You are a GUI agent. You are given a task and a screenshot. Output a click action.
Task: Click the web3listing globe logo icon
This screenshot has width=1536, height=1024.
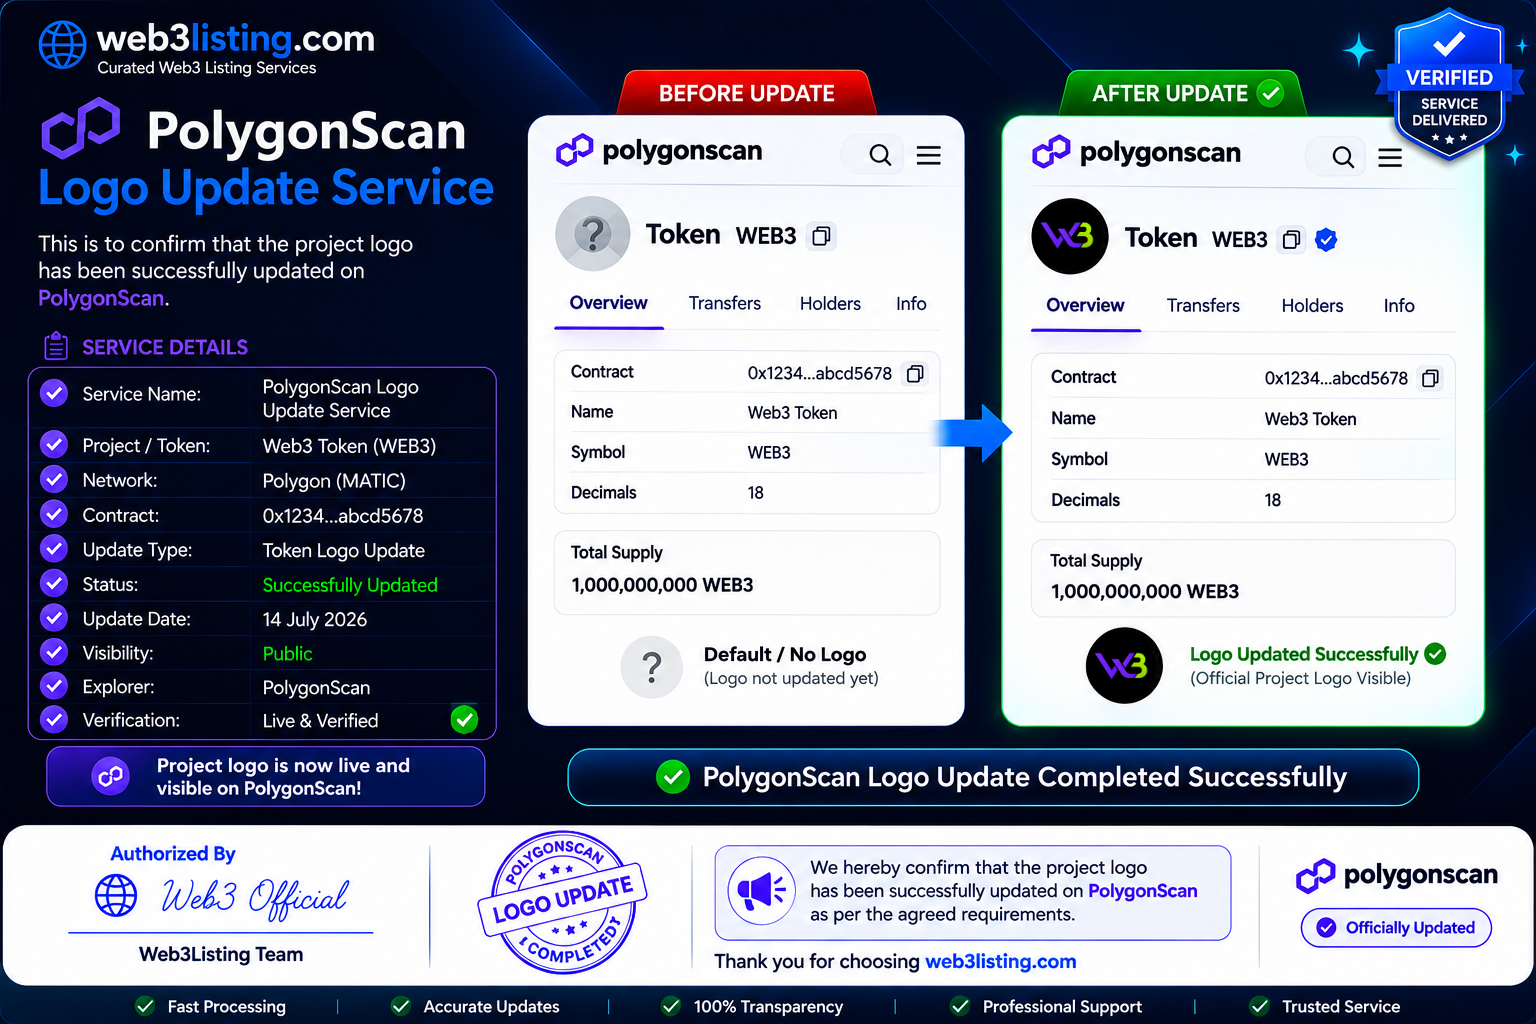coord(62,45)
